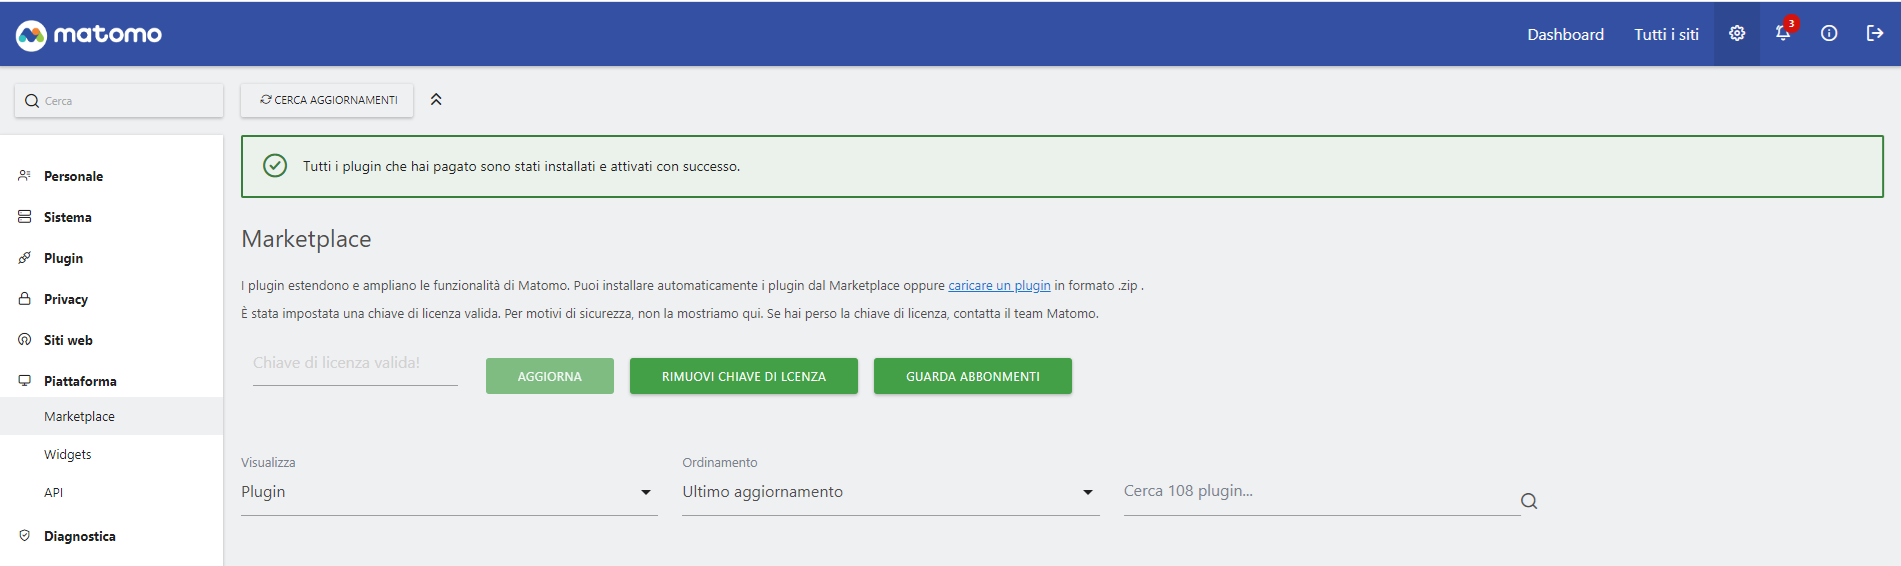Click Rimuovi chiave di lcenza button

pos(744,376)
